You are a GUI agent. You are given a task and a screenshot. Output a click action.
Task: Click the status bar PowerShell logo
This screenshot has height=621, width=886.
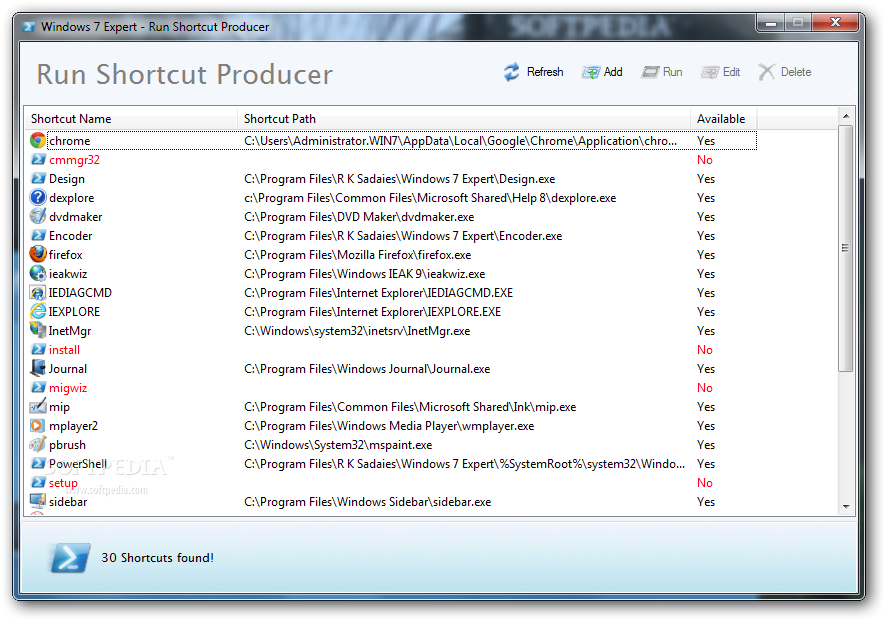click(x=70, y=558)
